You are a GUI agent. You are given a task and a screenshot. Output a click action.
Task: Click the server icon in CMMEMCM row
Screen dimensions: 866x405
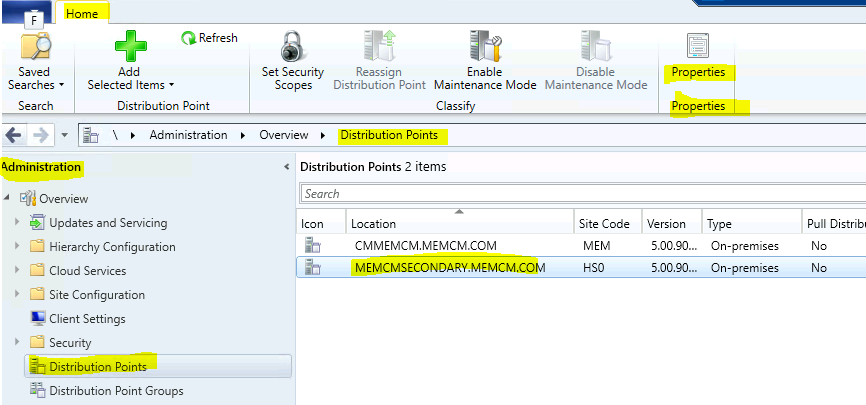[x=313, y=245]
